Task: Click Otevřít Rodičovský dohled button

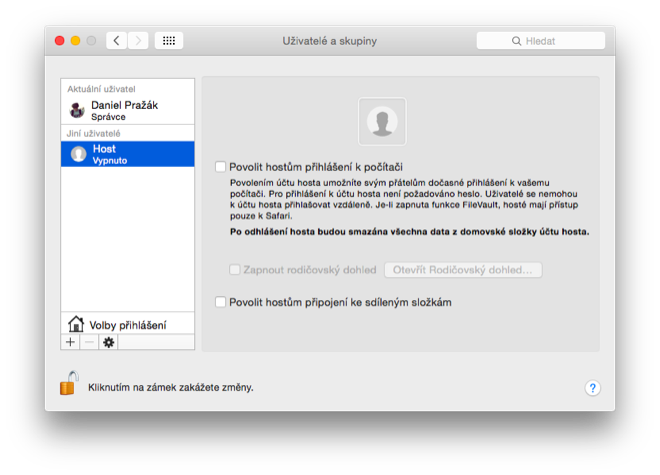Action: click(463, 270)
